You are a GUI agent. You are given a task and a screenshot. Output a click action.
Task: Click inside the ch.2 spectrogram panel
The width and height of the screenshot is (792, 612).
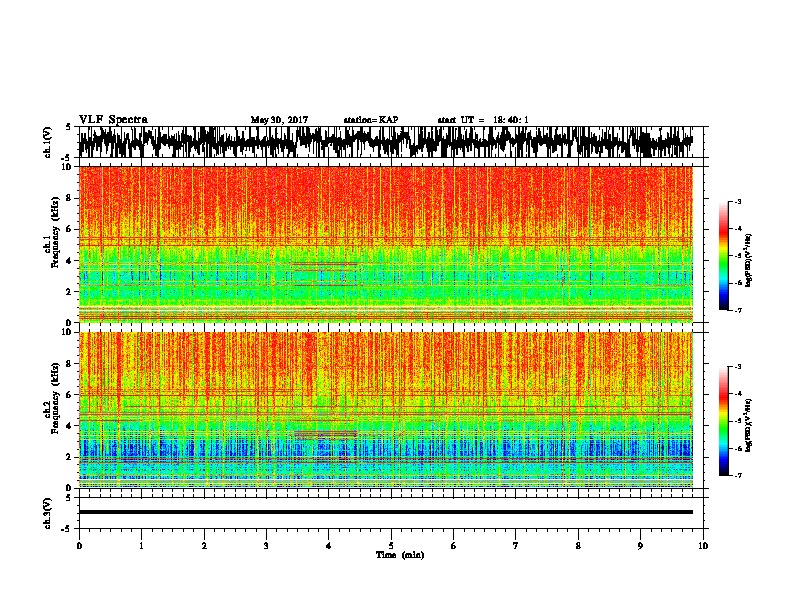(385, 410)
